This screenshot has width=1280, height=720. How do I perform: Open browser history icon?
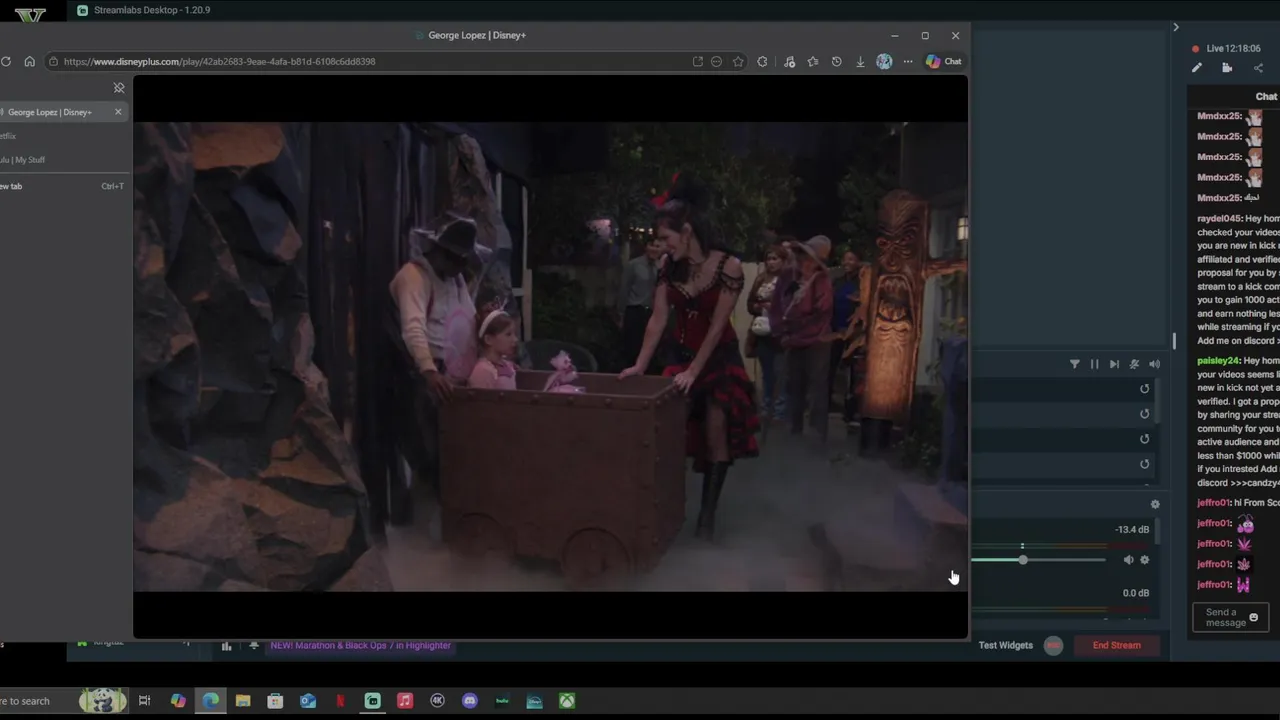coord(837,62)
